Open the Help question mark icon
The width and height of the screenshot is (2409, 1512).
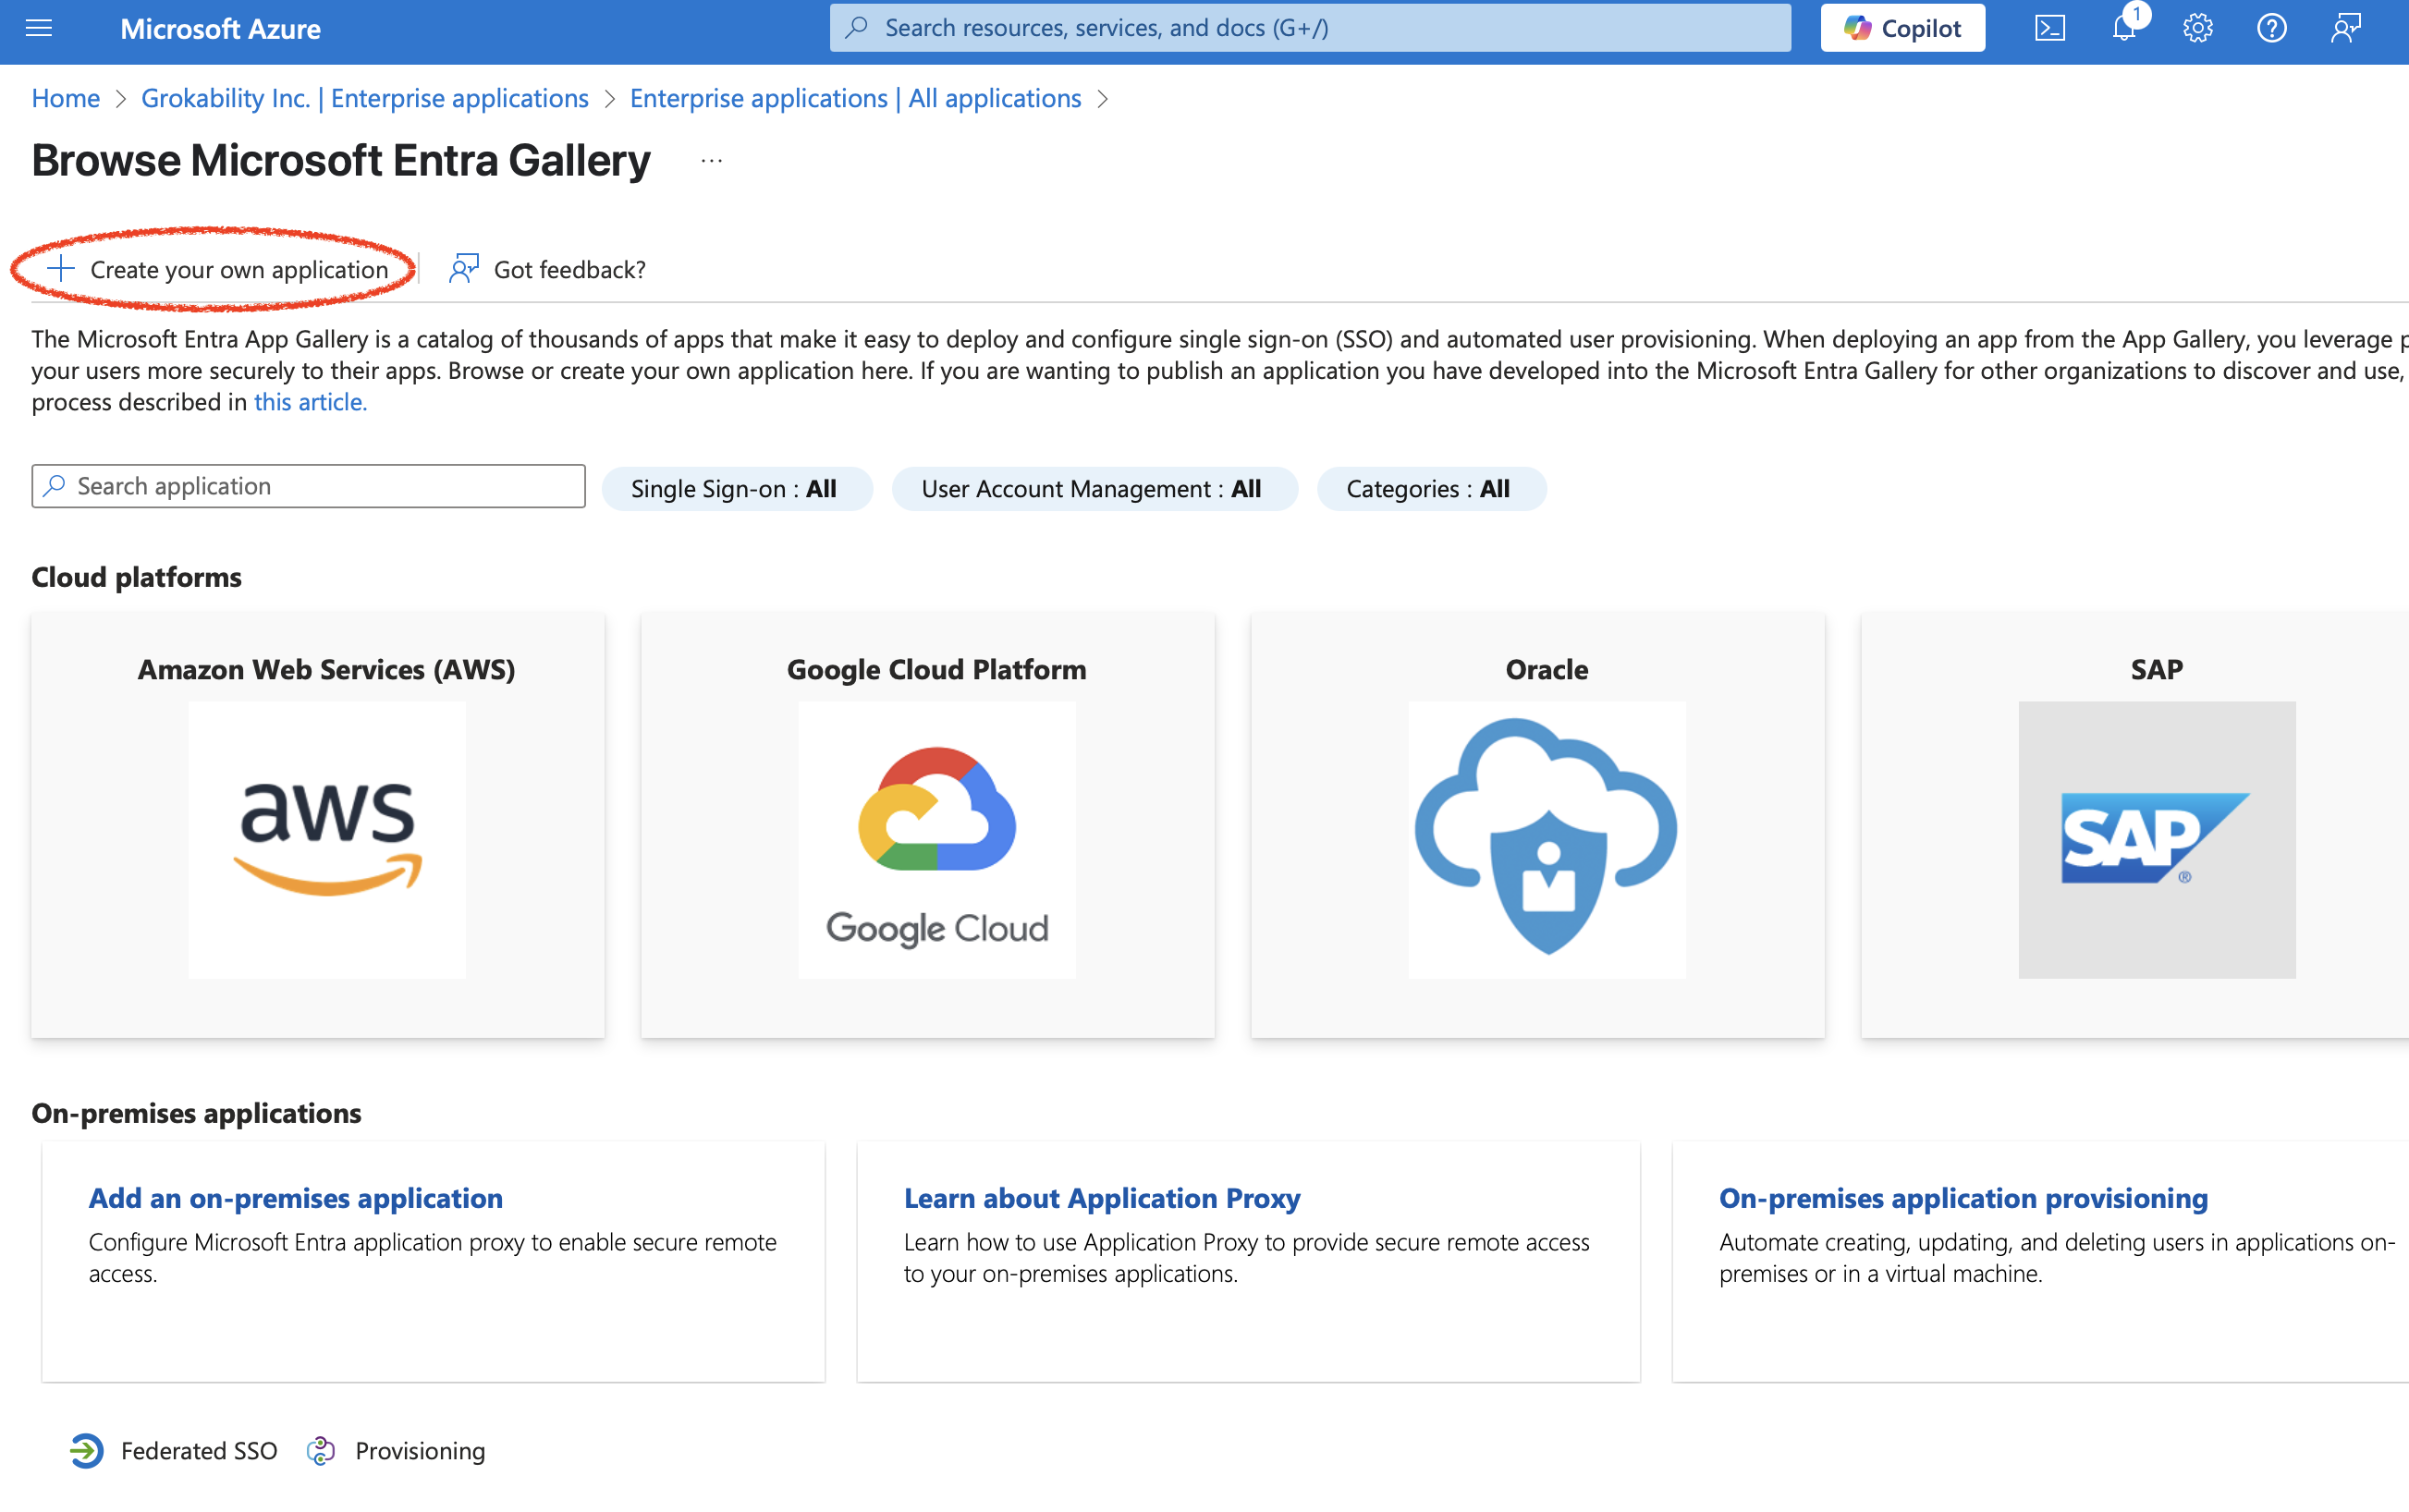click(2271, 28)
